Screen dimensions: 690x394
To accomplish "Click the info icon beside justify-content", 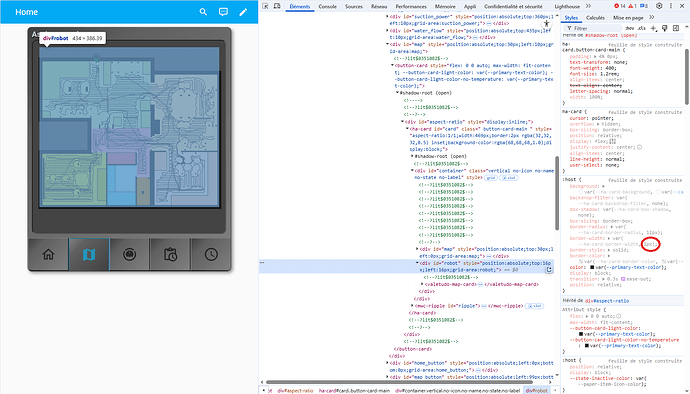I will click(639, 147).
